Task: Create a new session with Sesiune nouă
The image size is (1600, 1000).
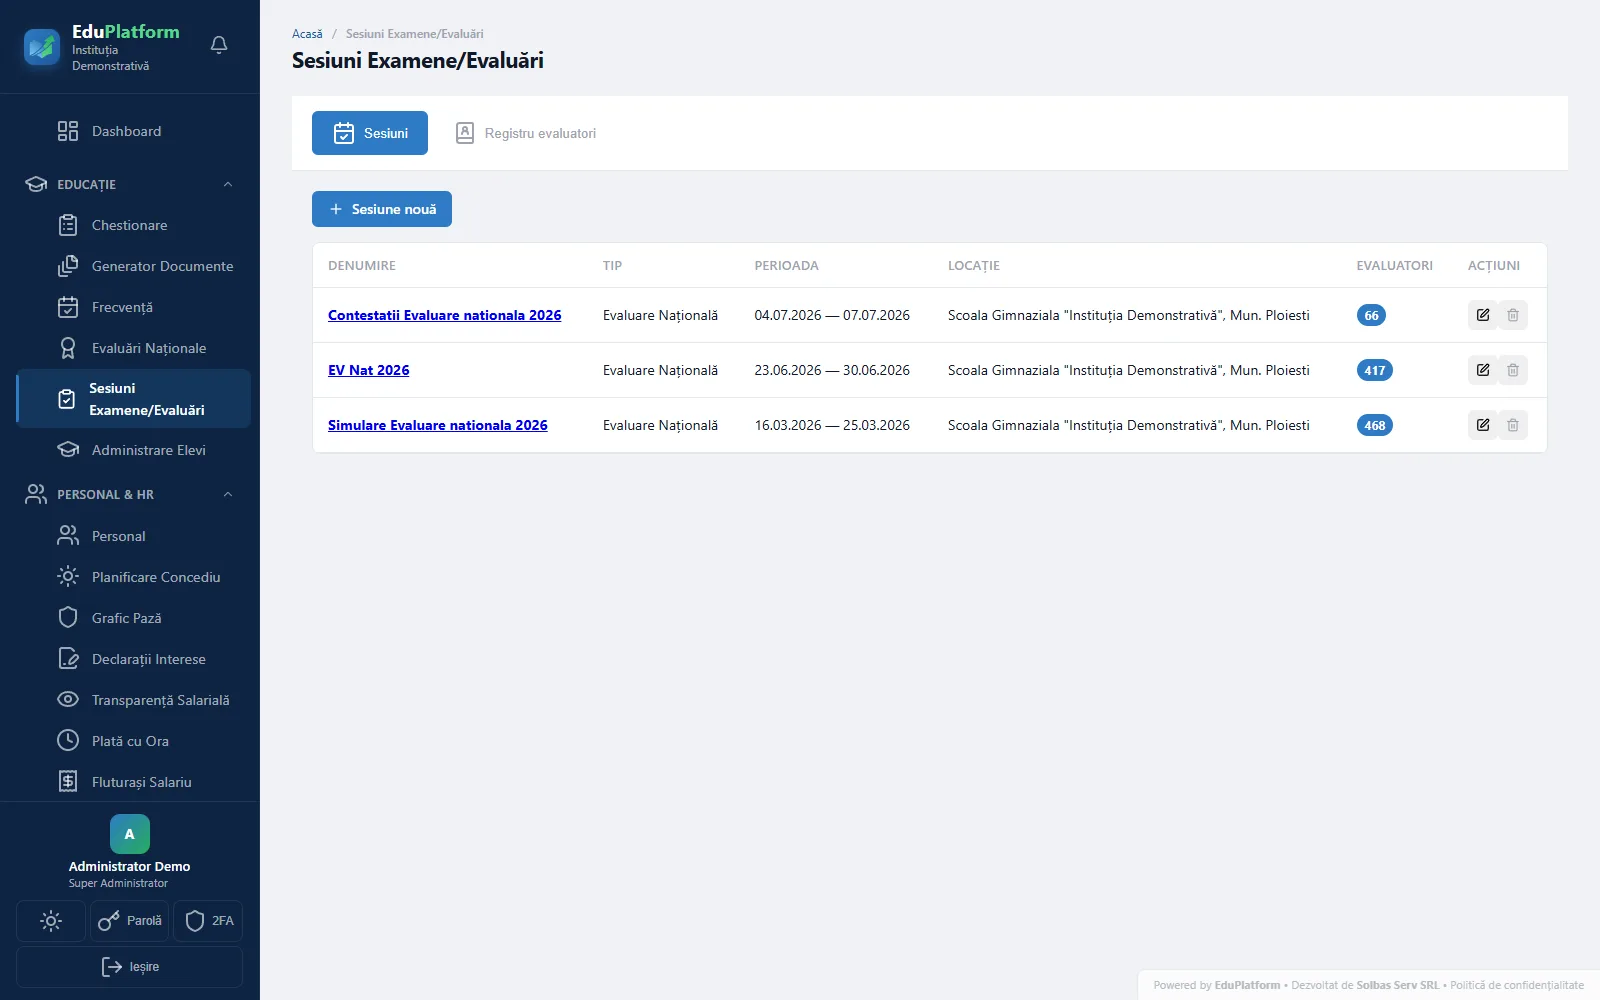Action: [x=382, y=209]
